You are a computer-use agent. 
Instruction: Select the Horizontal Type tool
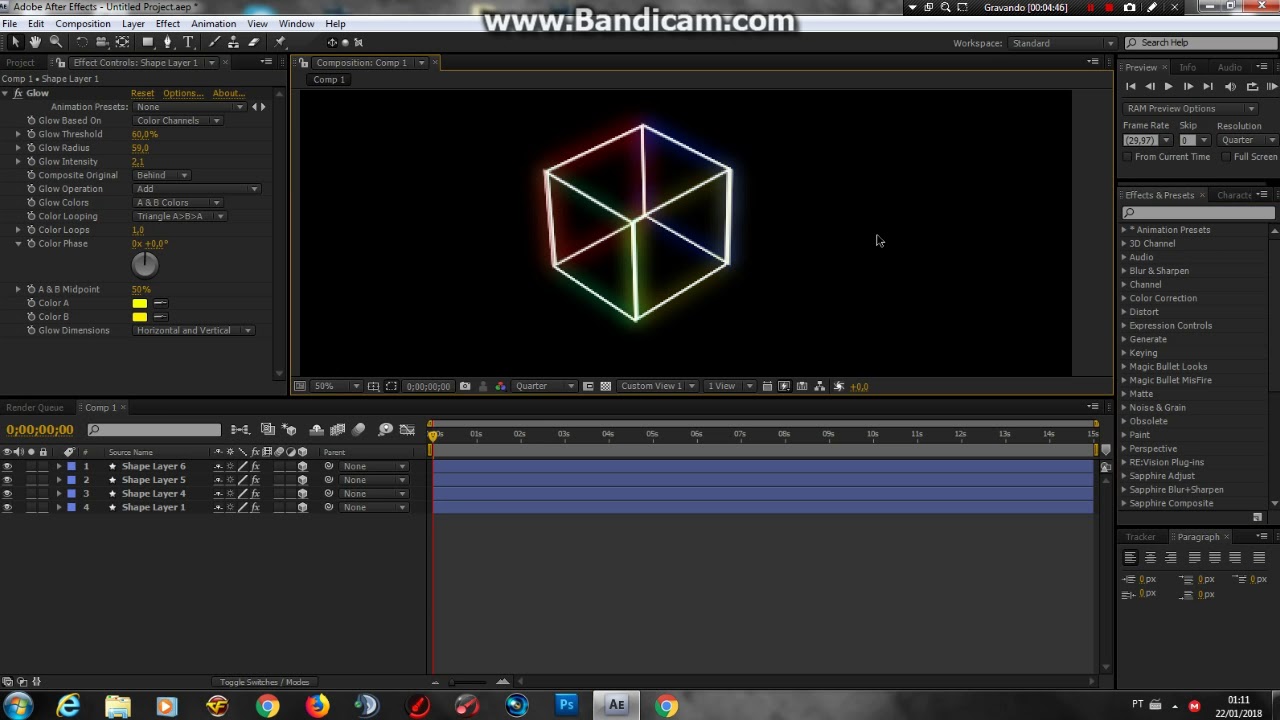188,42
